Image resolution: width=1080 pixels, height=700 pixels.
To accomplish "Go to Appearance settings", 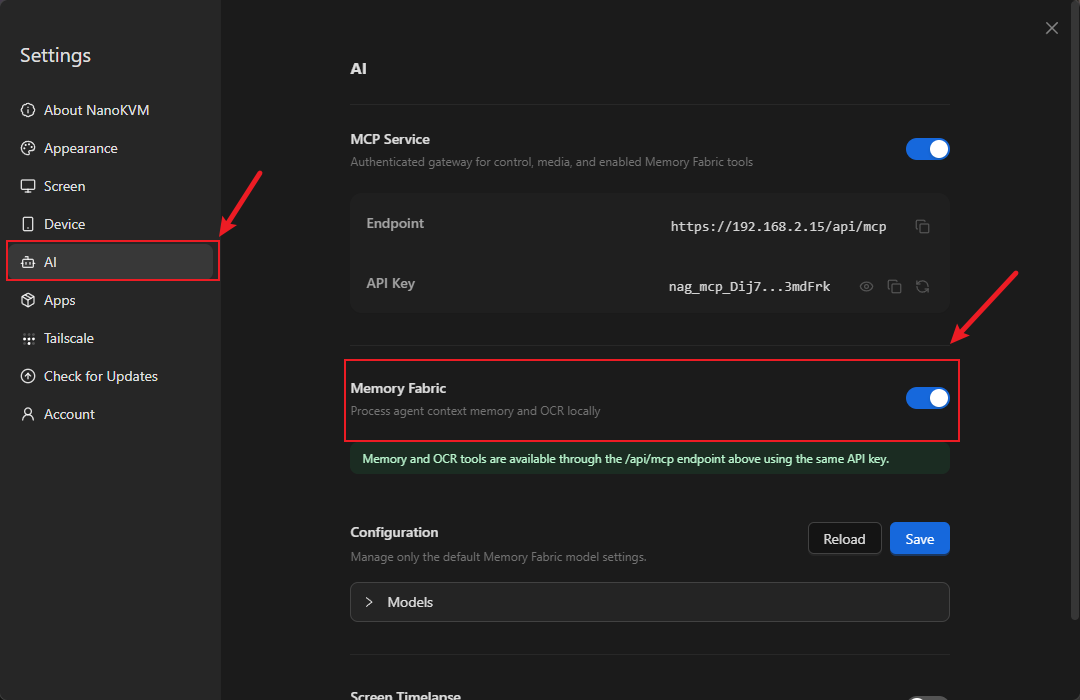I will pos(110,148).
